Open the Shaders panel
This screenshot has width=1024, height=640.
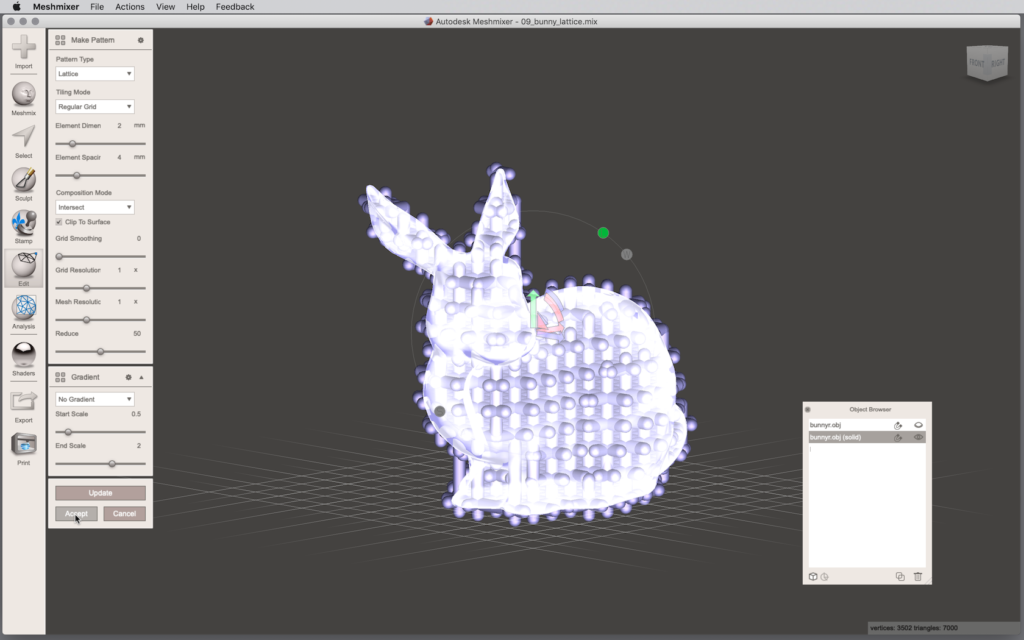pos(23,355)
